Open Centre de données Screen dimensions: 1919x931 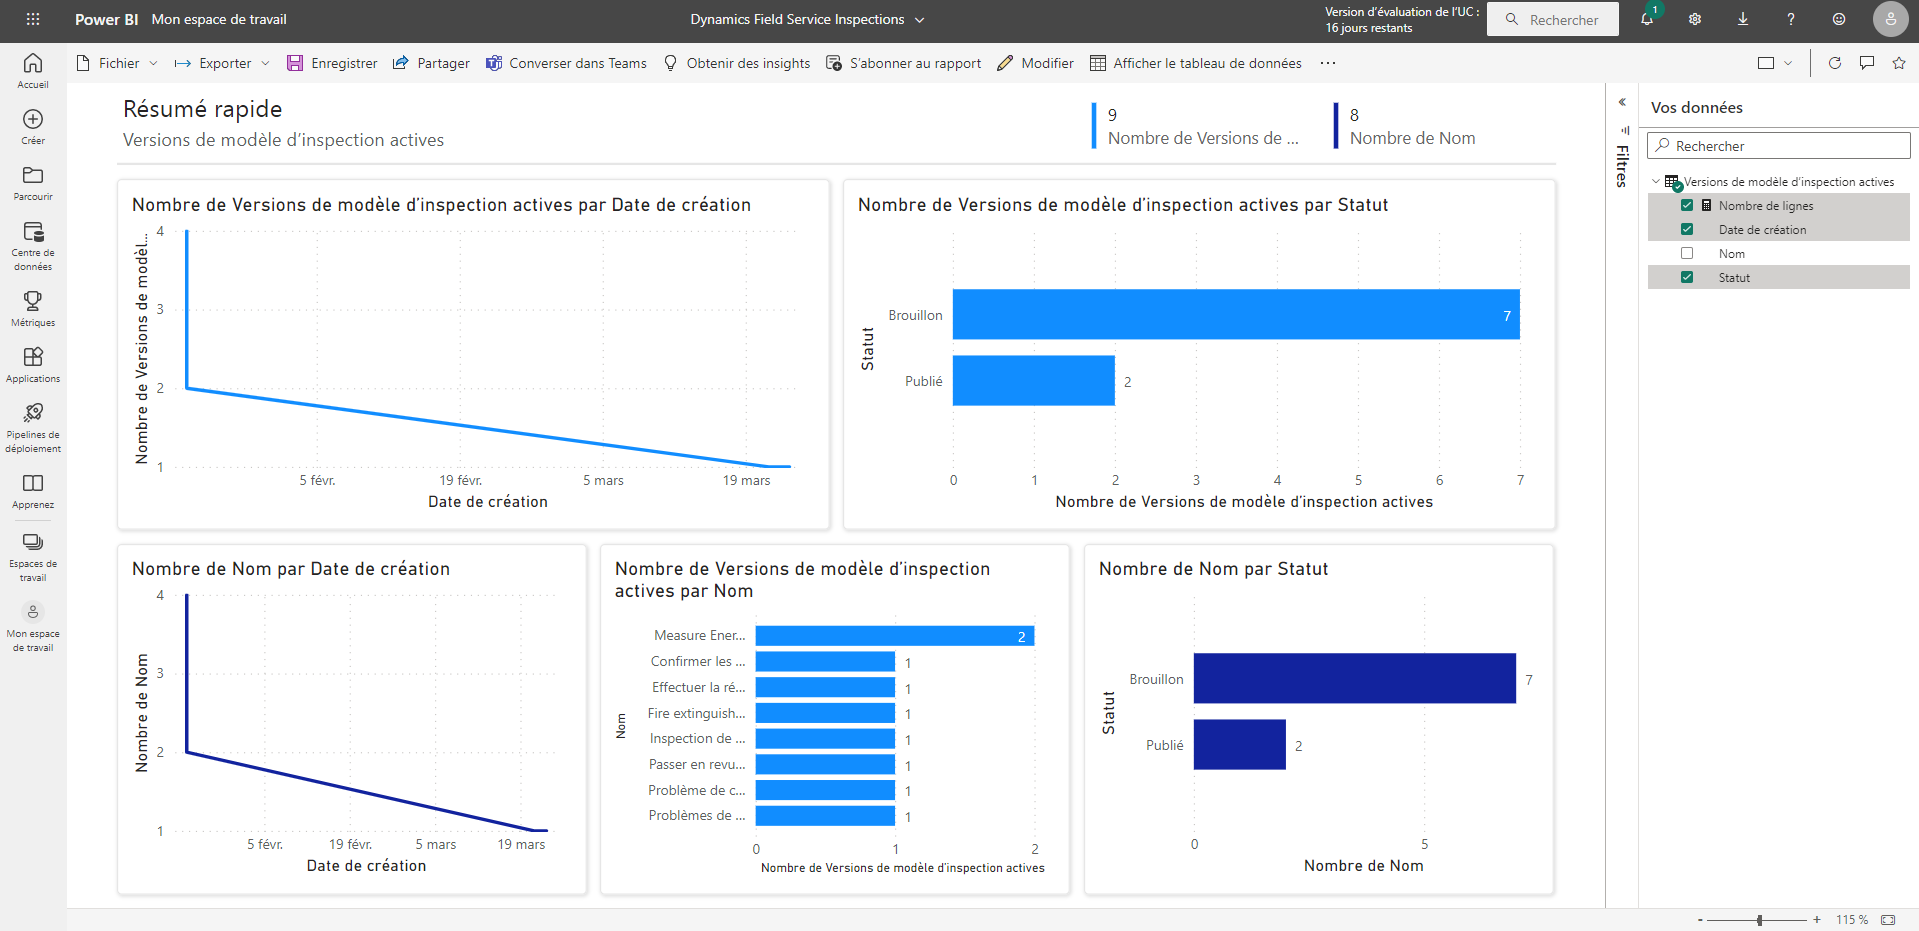pos(33,246)
